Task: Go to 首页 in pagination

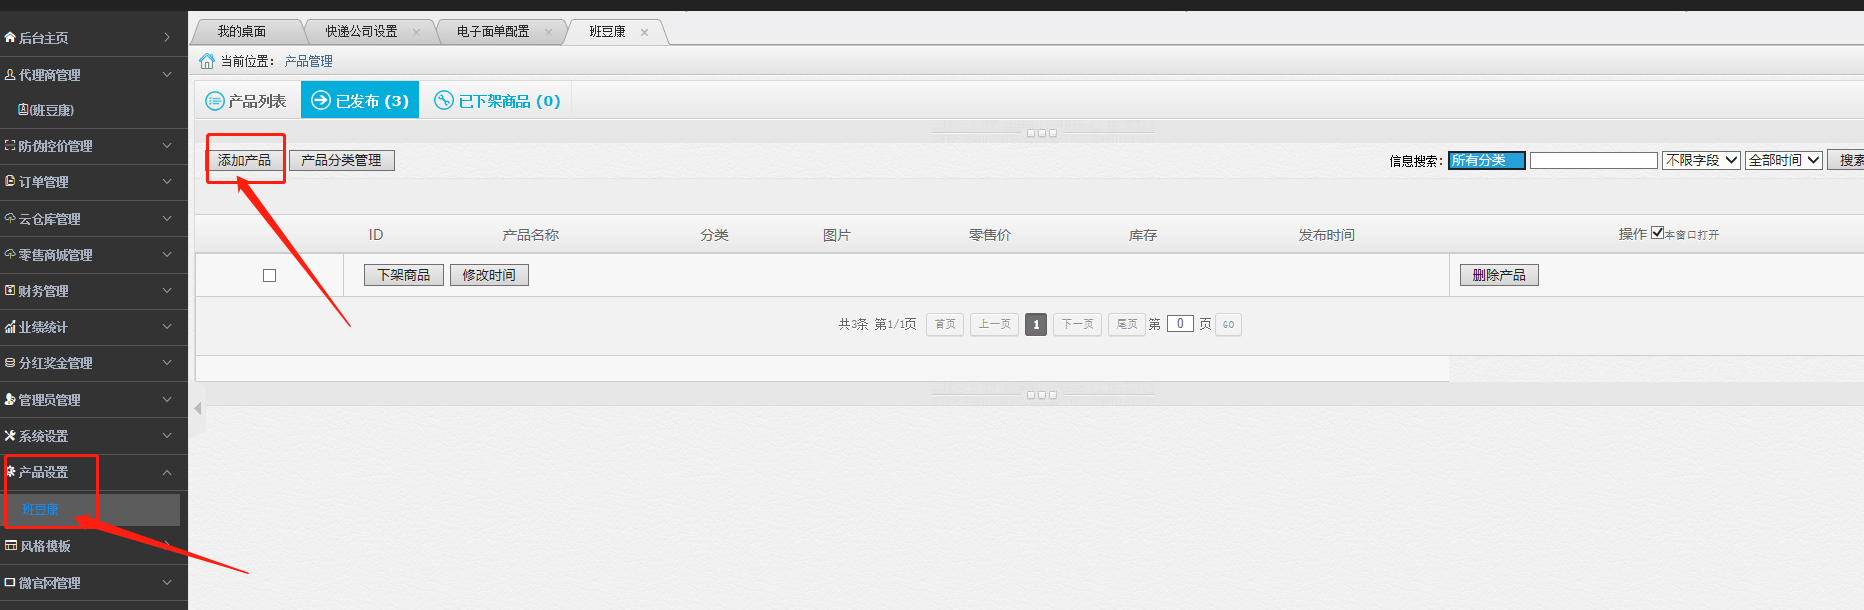Action: point(945,324)
